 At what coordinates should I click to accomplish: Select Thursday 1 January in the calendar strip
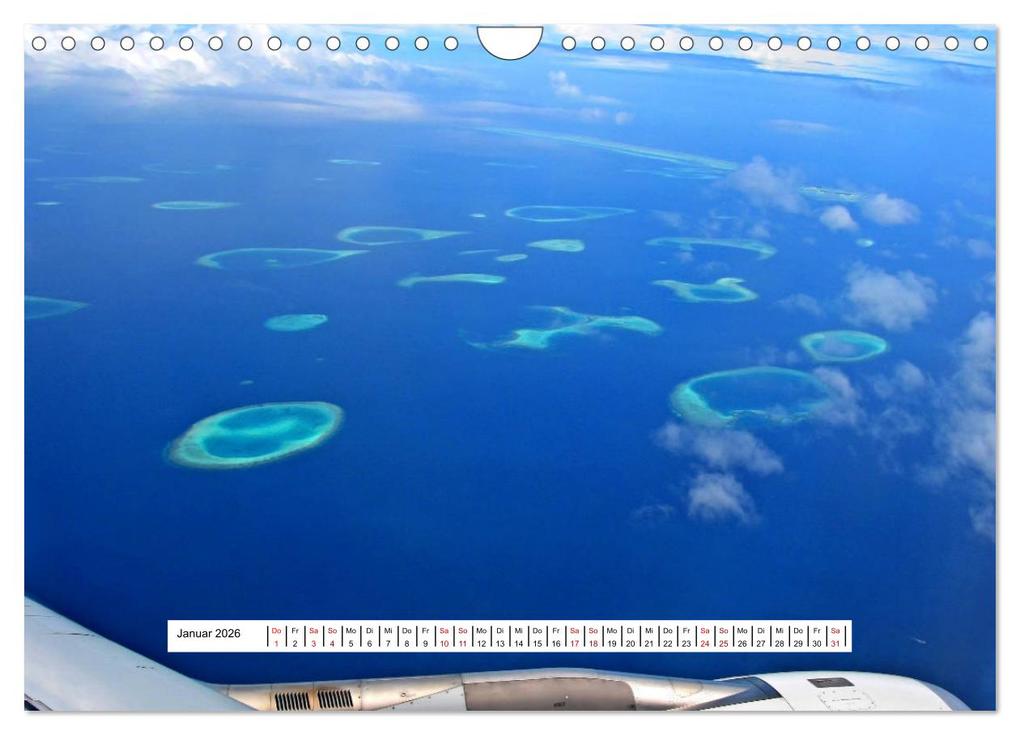[x=277, y=637]
